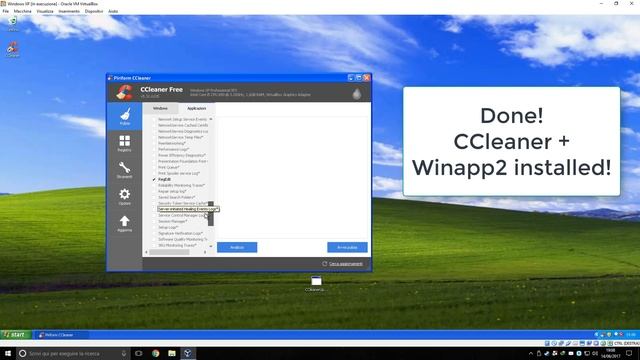Open the Windows 10 notification center
Screen dimensions: 640x360
click(629, 353)
